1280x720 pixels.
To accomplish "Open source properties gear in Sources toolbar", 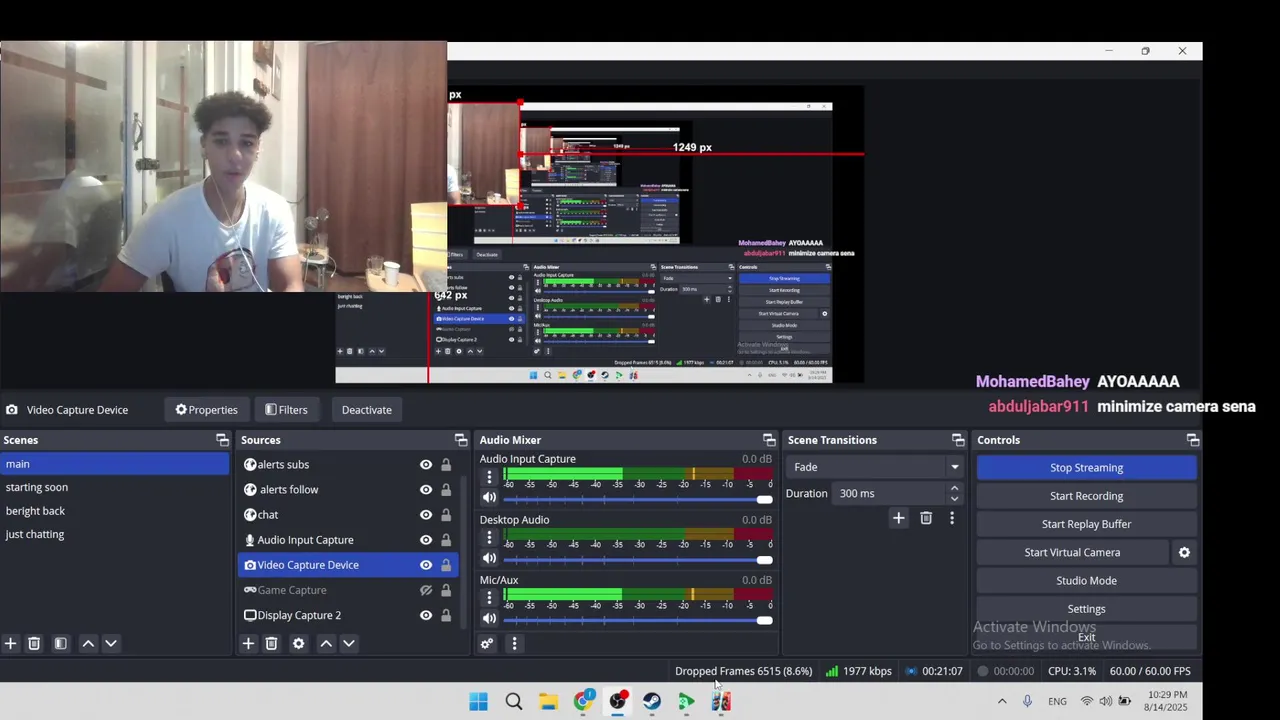I will [x=298, y=644].
